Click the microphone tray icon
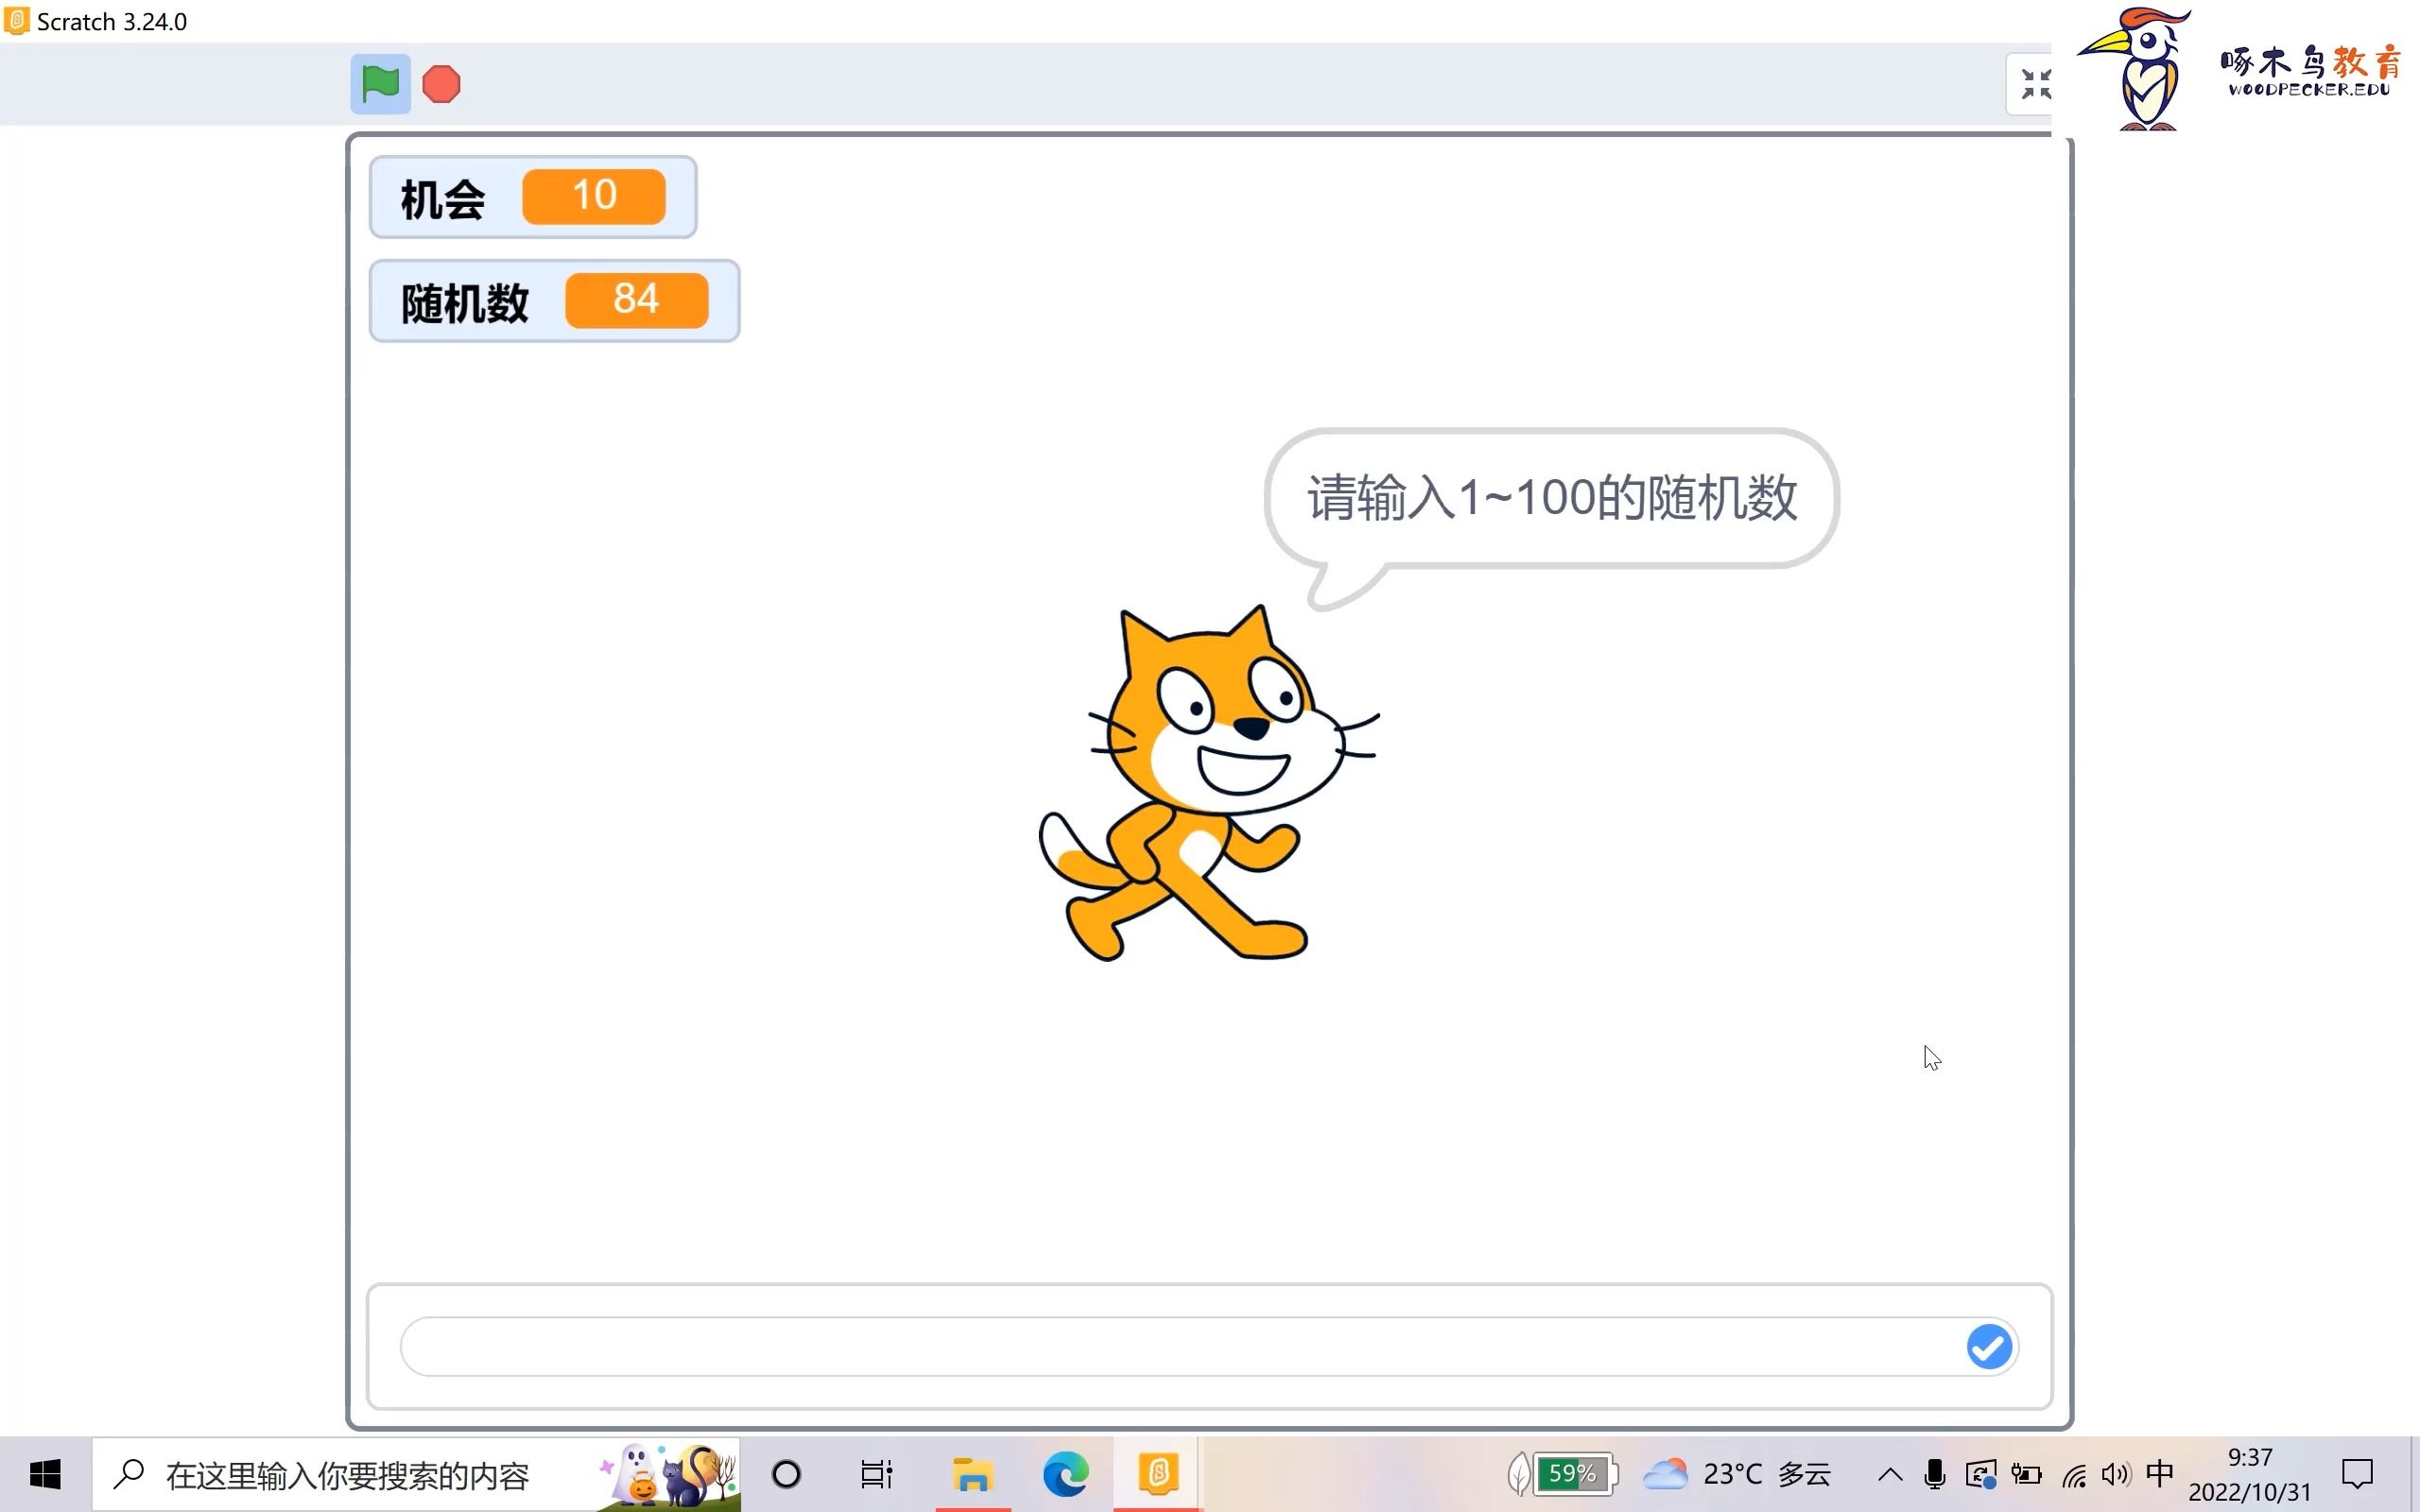This screenshot has height=1512, width=2420. [1934, 1474]
